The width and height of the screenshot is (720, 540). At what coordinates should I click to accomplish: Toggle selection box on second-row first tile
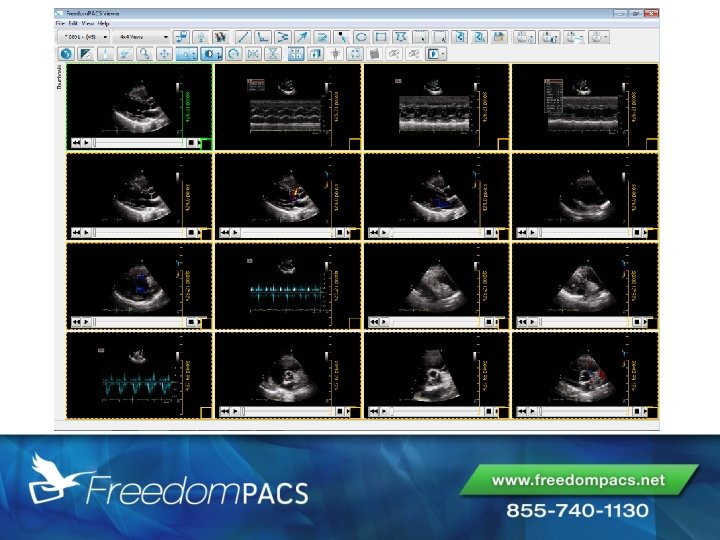(207, 234)
